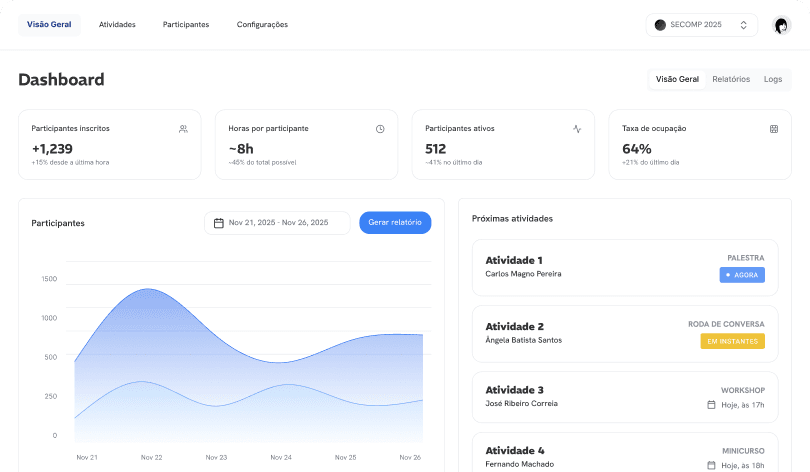Click the Próximas atividades heading
The width and height of the screenshot is (810, 472).
pos(512,219)
